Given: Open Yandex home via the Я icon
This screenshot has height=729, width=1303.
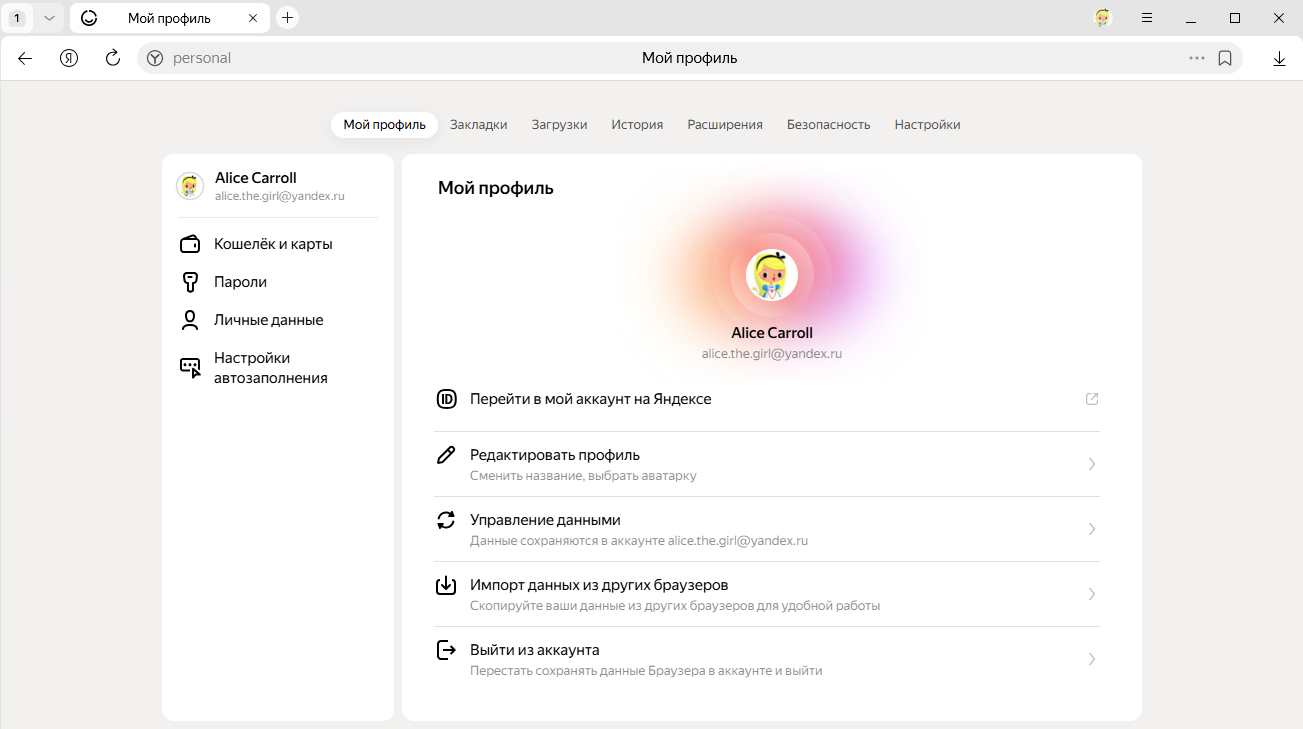Looking at the screenshot, I should coord(69,58).
